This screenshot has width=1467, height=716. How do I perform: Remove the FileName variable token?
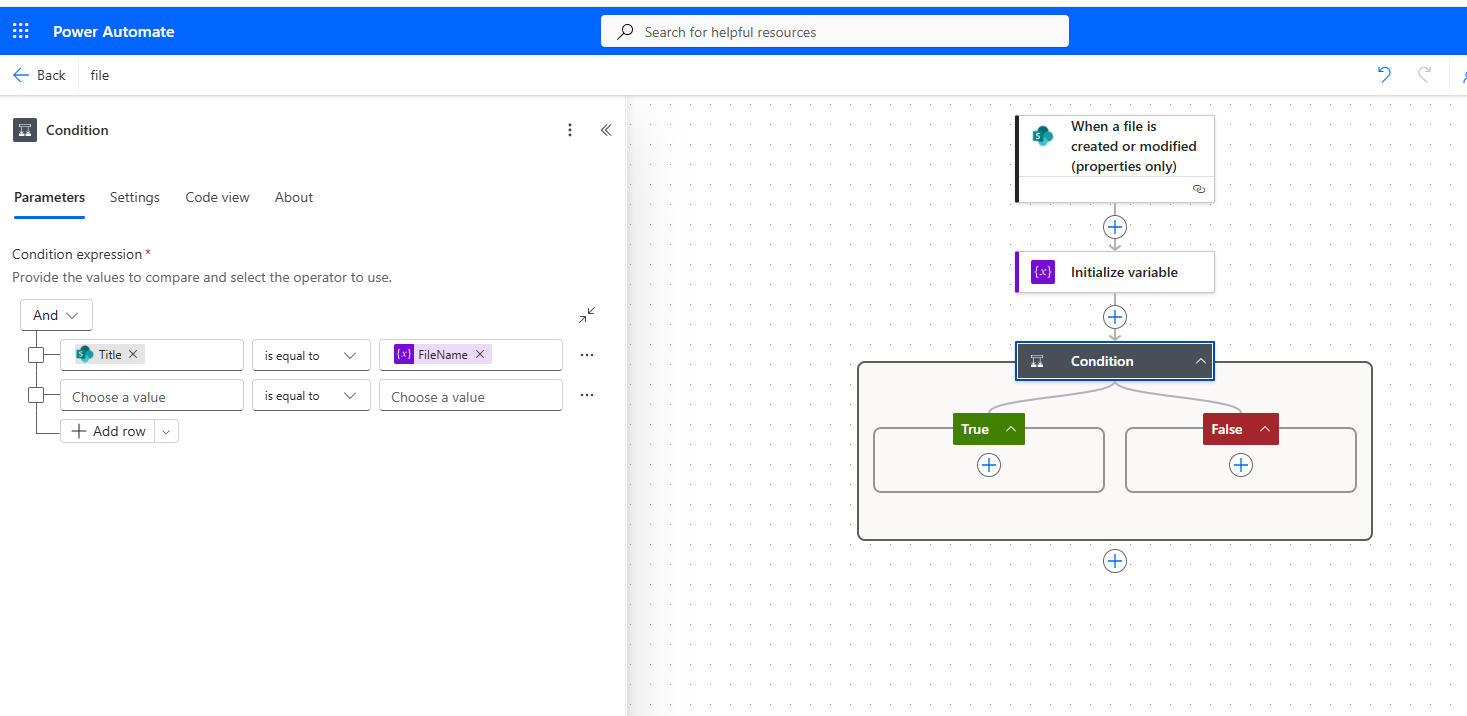point(480,354)
